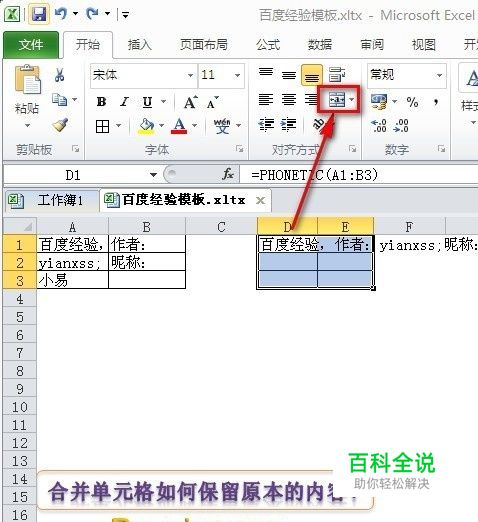Click the wén phonetic guide icon
The width and height of the screenshot is (478, 522).
point(222,126)
